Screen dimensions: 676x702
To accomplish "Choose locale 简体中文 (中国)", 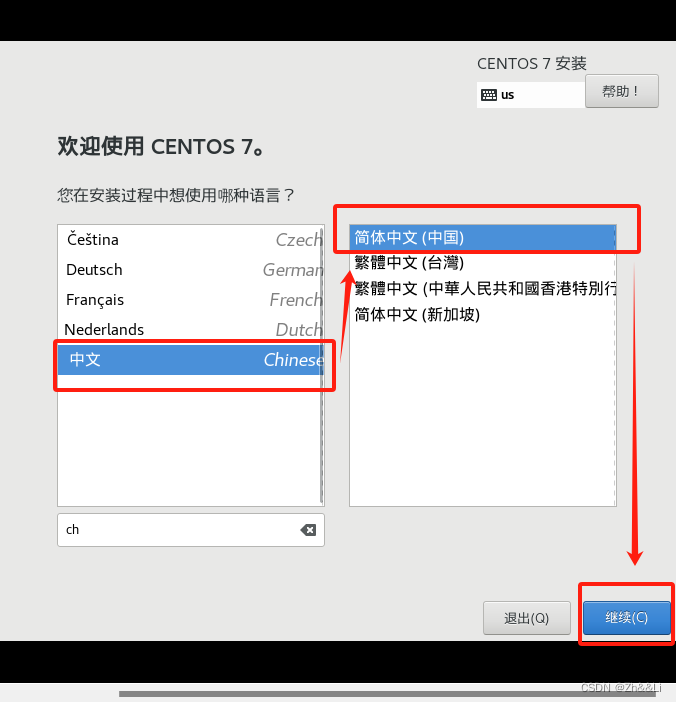I will 482,237.
